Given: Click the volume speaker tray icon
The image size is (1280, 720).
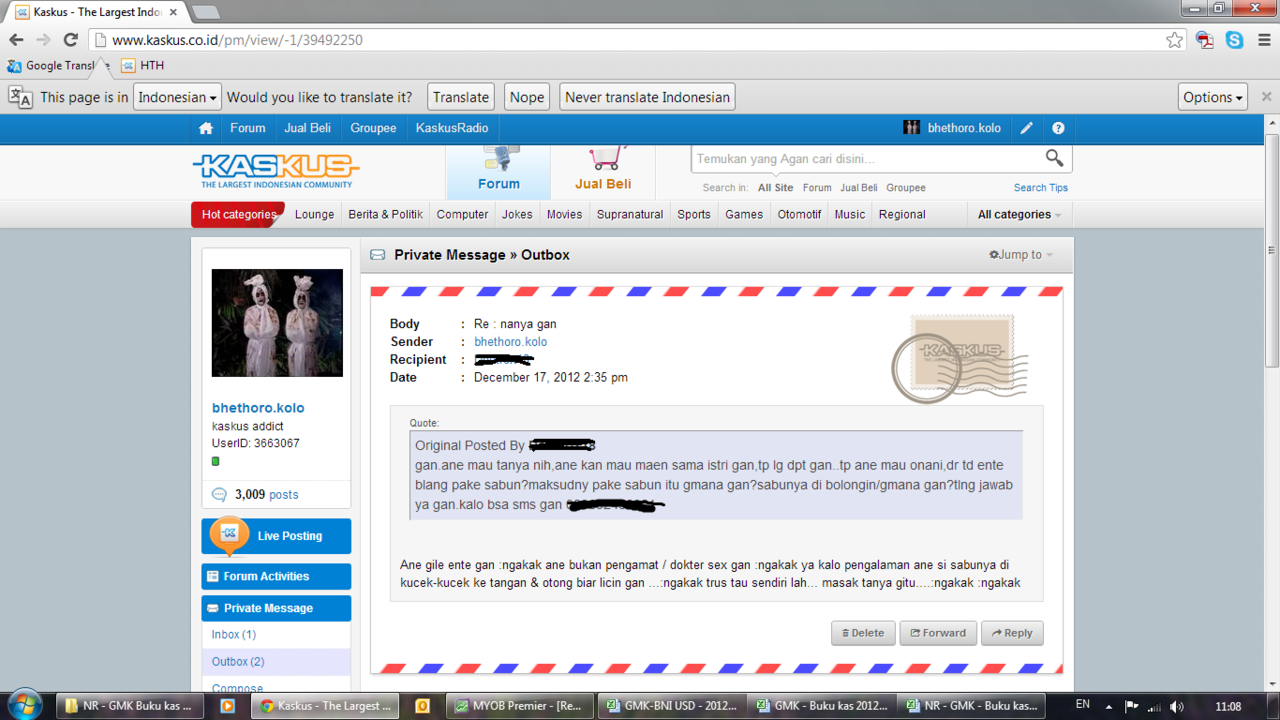Looking at the screenshot, I should 1177,706.
